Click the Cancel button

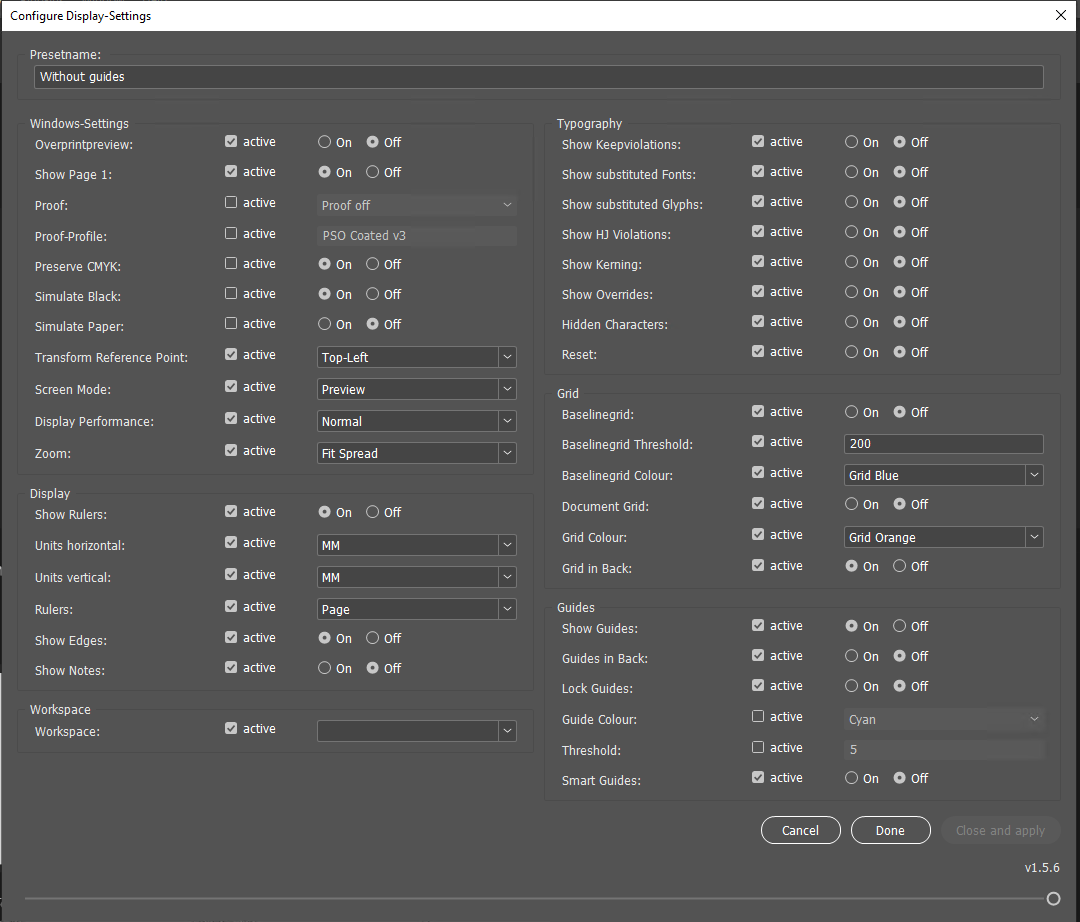[800, 830]
